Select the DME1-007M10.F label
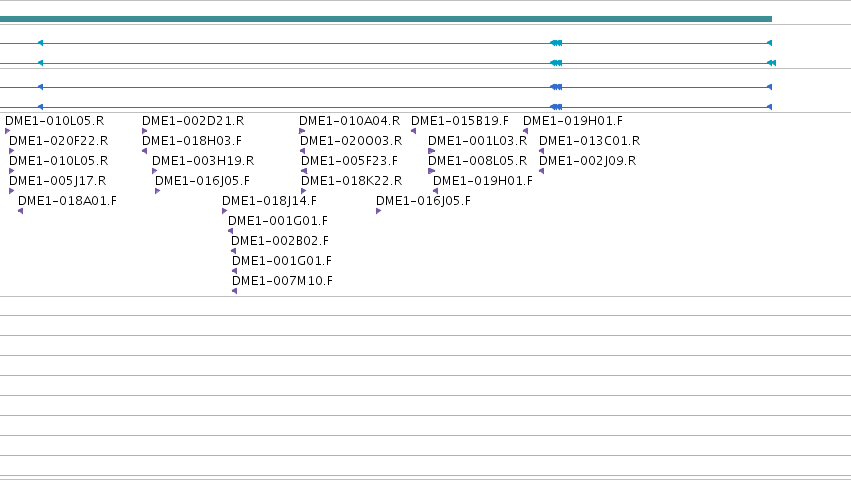This screenshot has height=480, width=851. (282, 281)
